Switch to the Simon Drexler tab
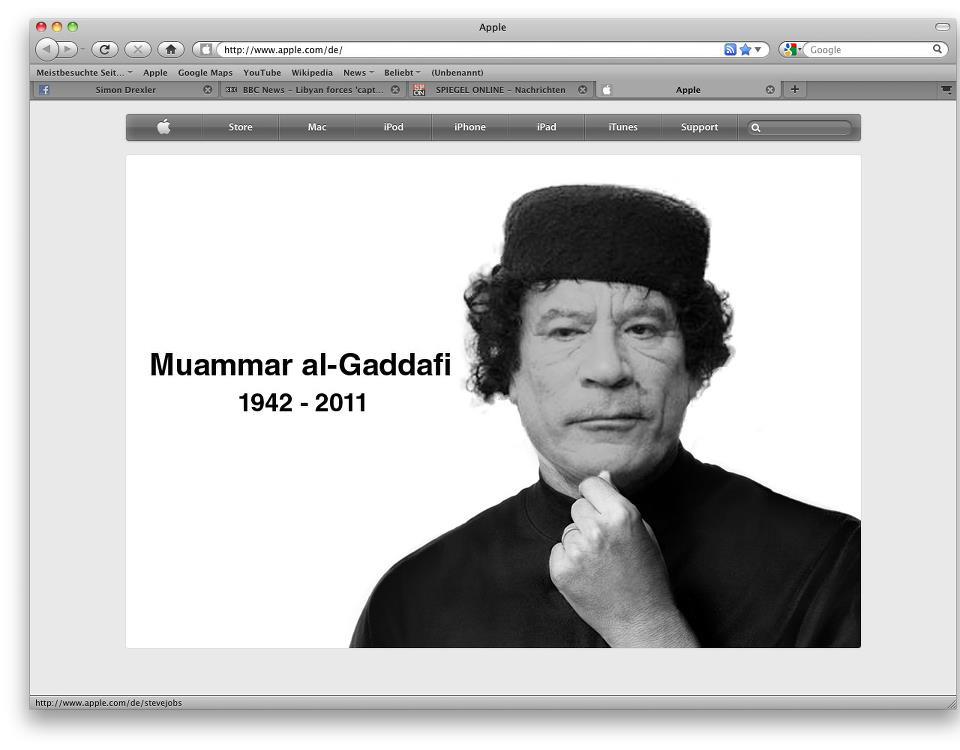 pyautogui.click(x=125, y=90)
